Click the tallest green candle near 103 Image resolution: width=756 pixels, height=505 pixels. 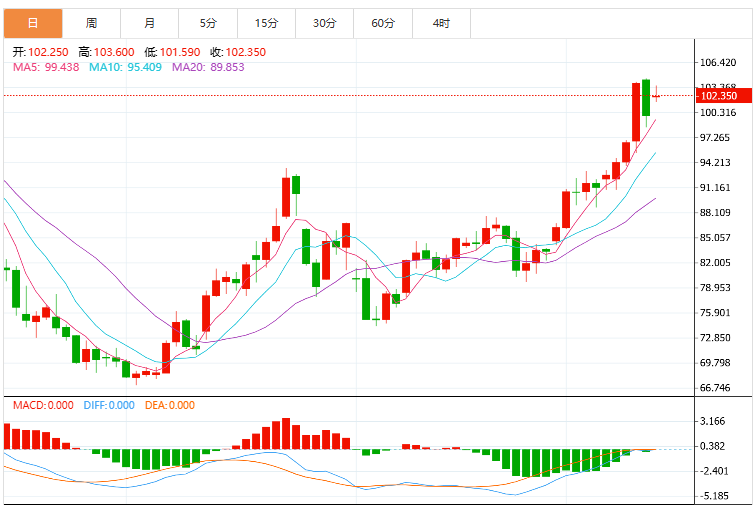click(646, 98)
